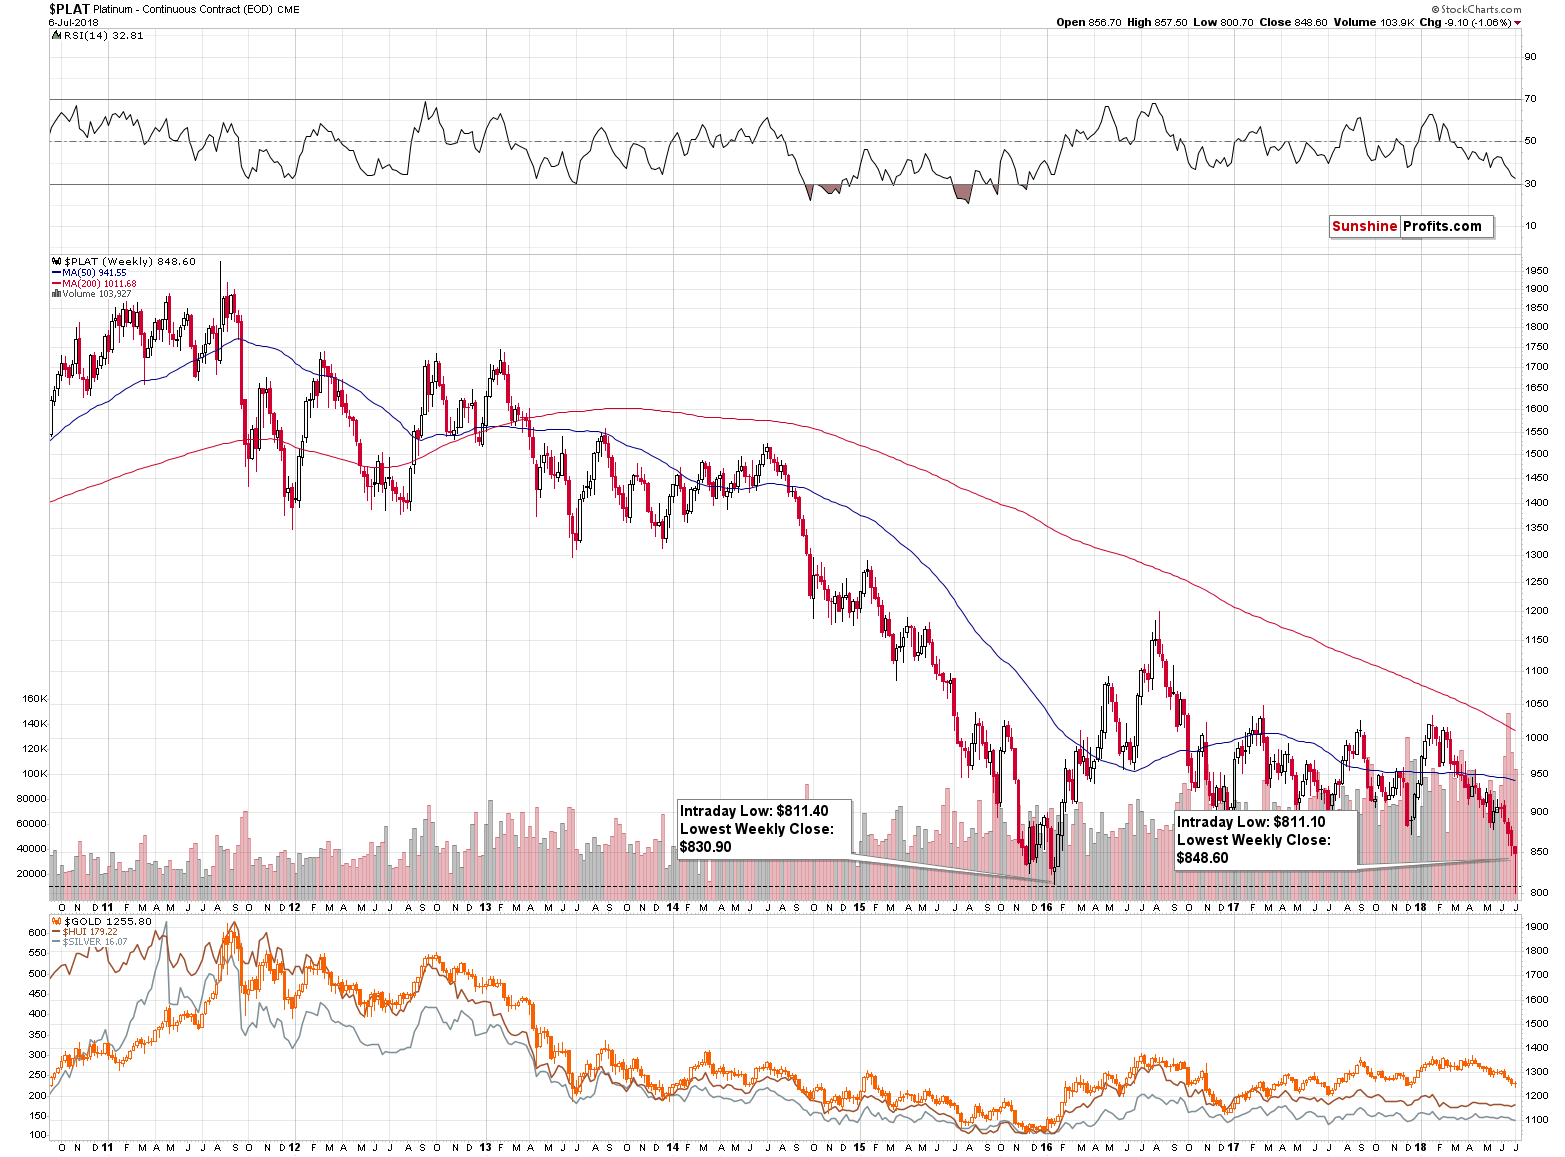1565x1157 pixels.
Task: Click the $GOLD 1255.80 legend entry
Action: [108, 921]
